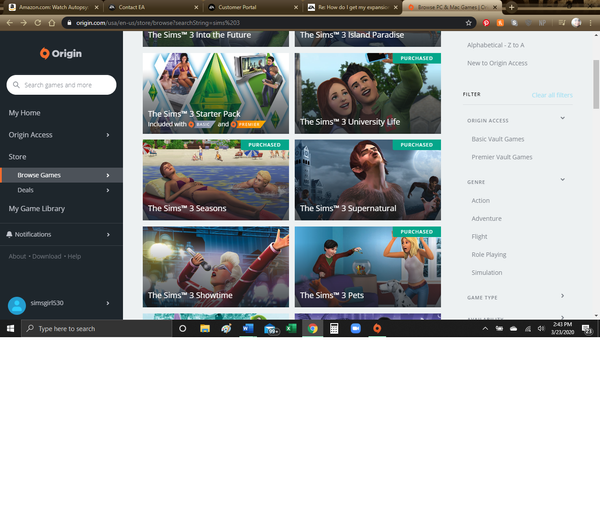Bookmark the page with the star icon
The height and width of the screenshot is (529, 600).
[x=468, y=23]
